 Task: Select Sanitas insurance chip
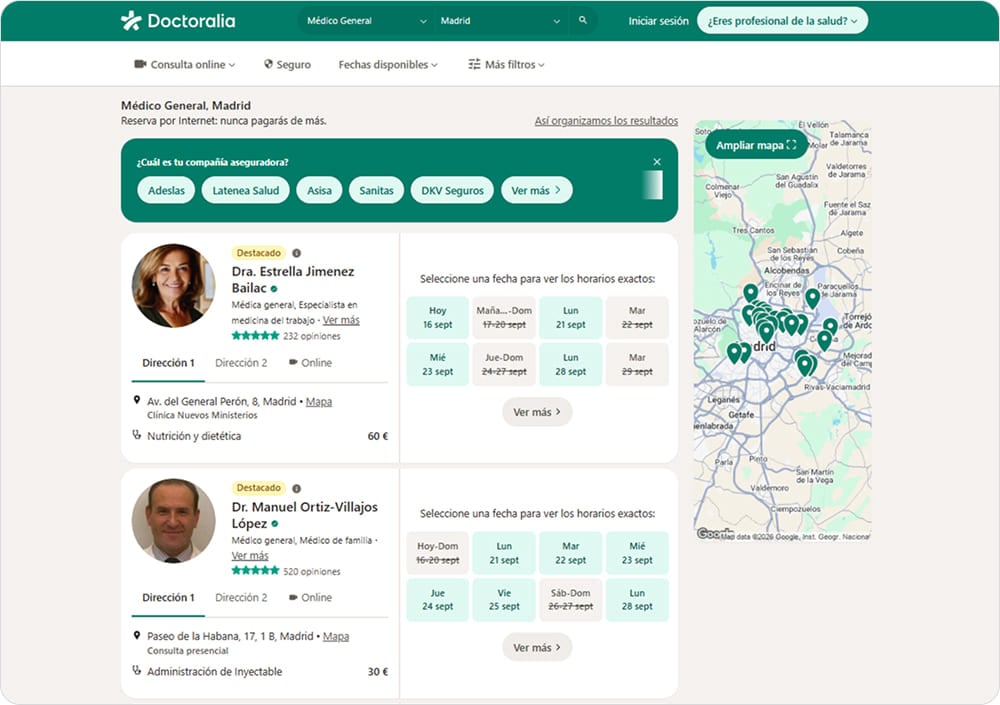pyautogui.click(x=376, y=190)
